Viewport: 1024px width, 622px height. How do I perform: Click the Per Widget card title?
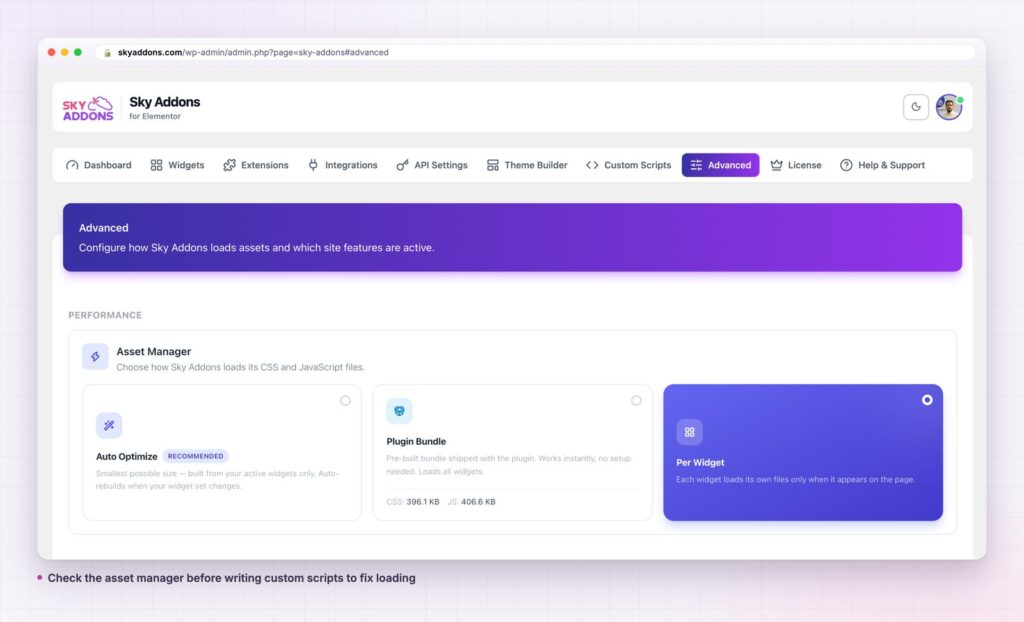click(x=700, y=463)
